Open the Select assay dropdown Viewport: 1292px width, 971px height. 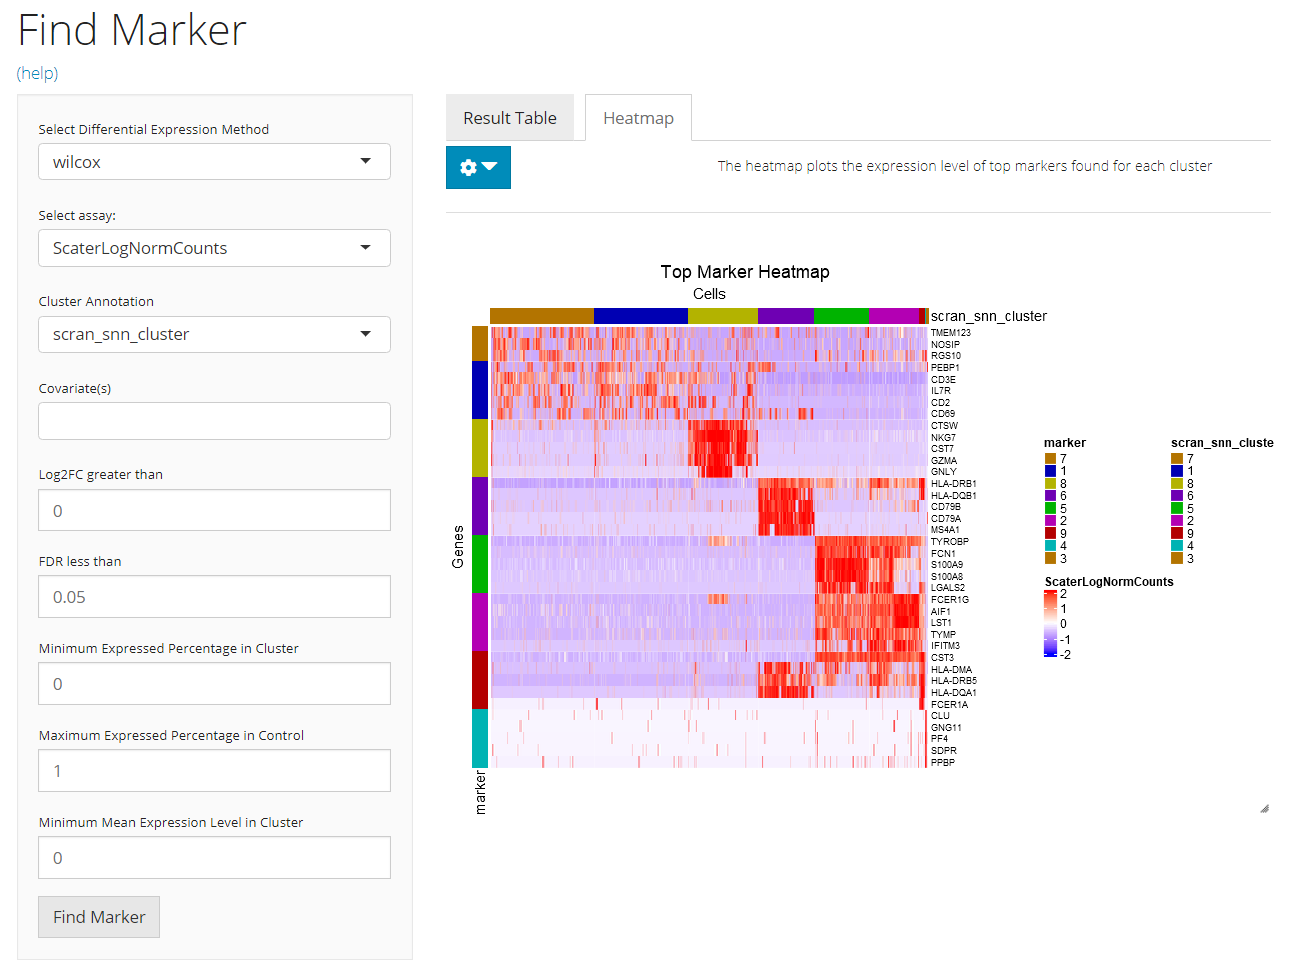214,248
